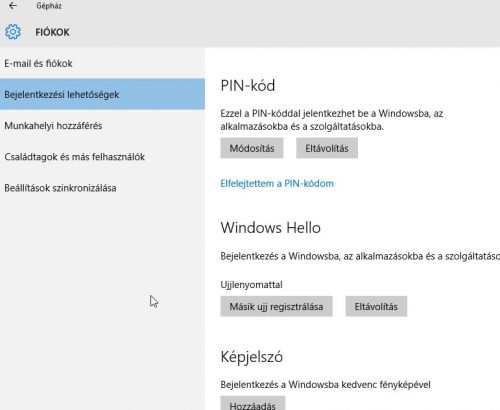
Task: Click the back arrow icon
Action: click(13, 6)
